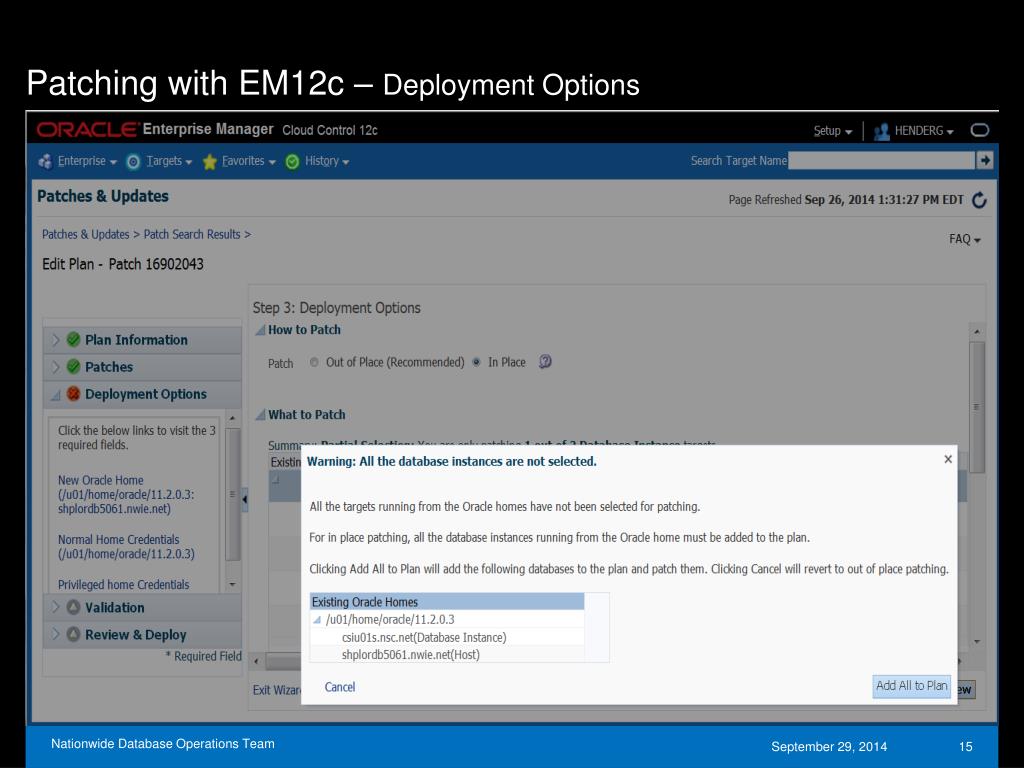Image resolution: width=1024 pixels, height=768 pixels.
Task: Expand the Review & Deploy step
Action: pyautogui.click(x=56, y=634)
